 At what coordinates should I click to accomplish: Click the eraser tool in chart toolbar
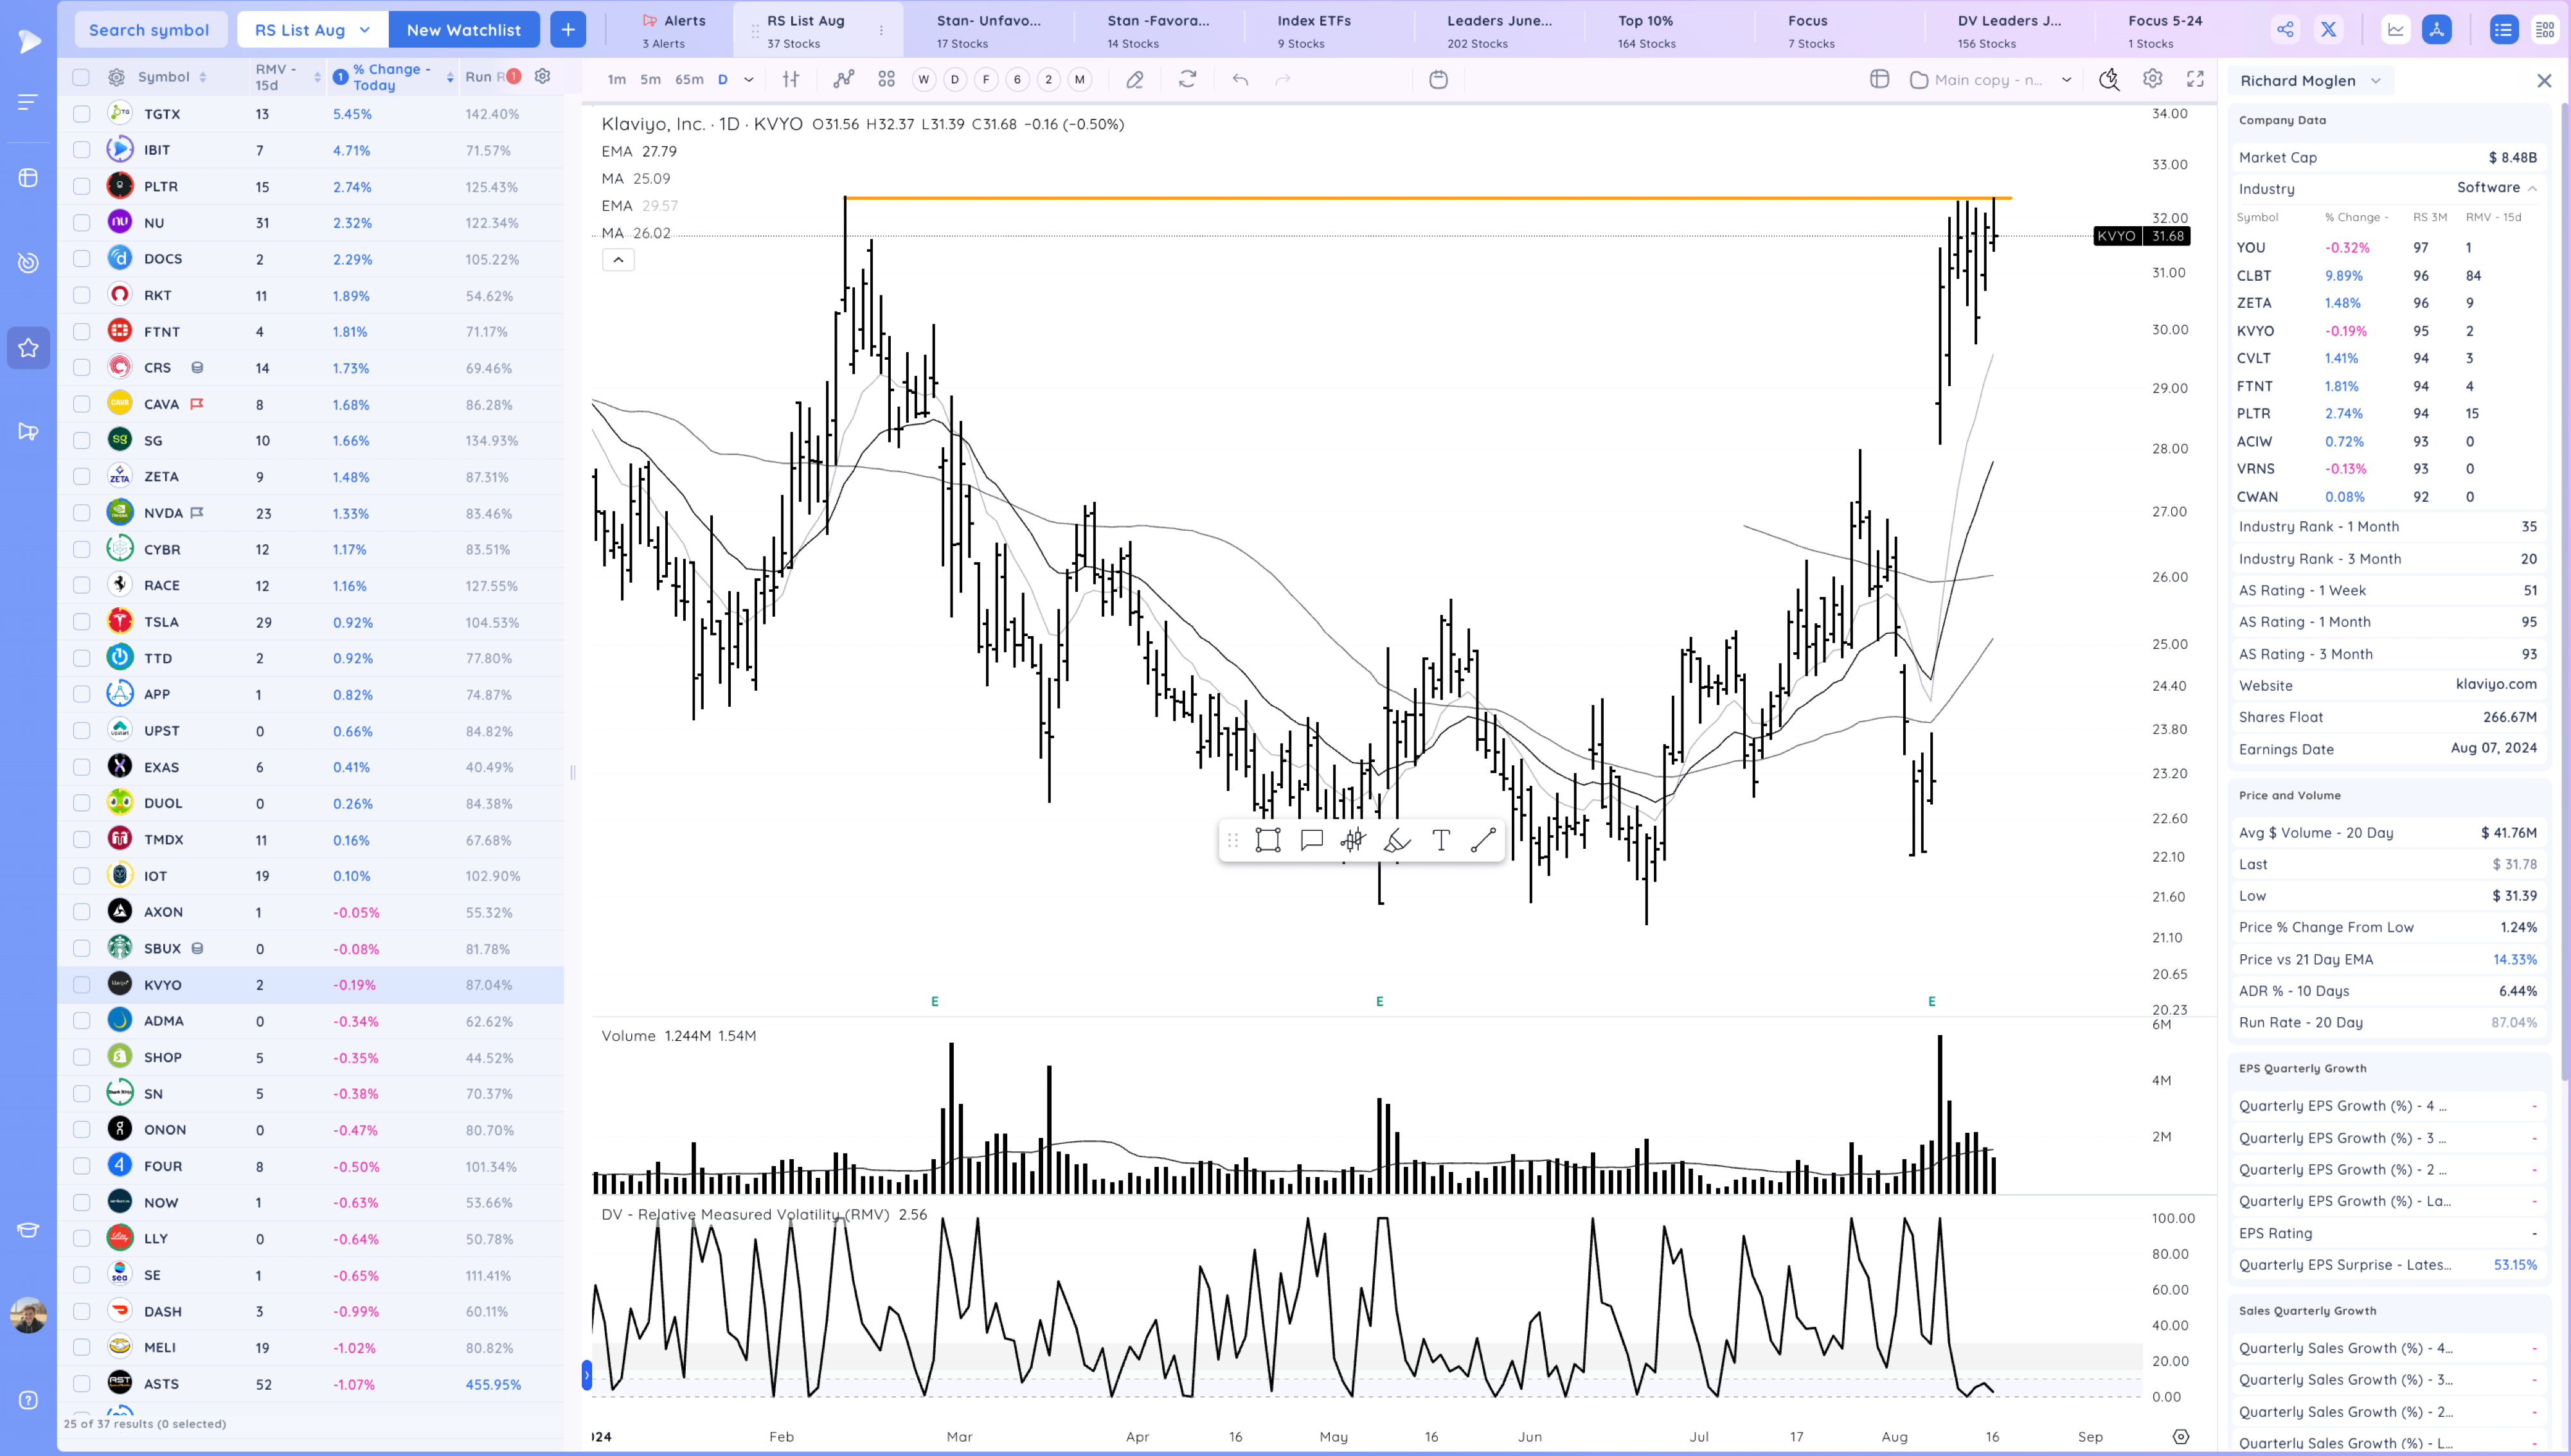[x=1134, y=80]
